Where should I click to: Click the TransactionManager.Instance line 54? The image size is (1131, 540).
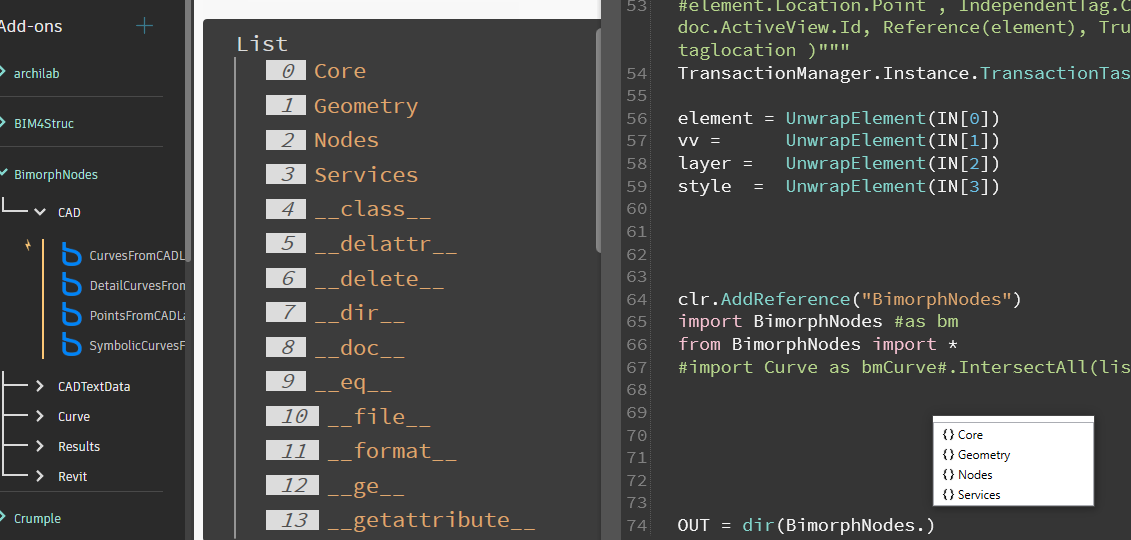905,73
